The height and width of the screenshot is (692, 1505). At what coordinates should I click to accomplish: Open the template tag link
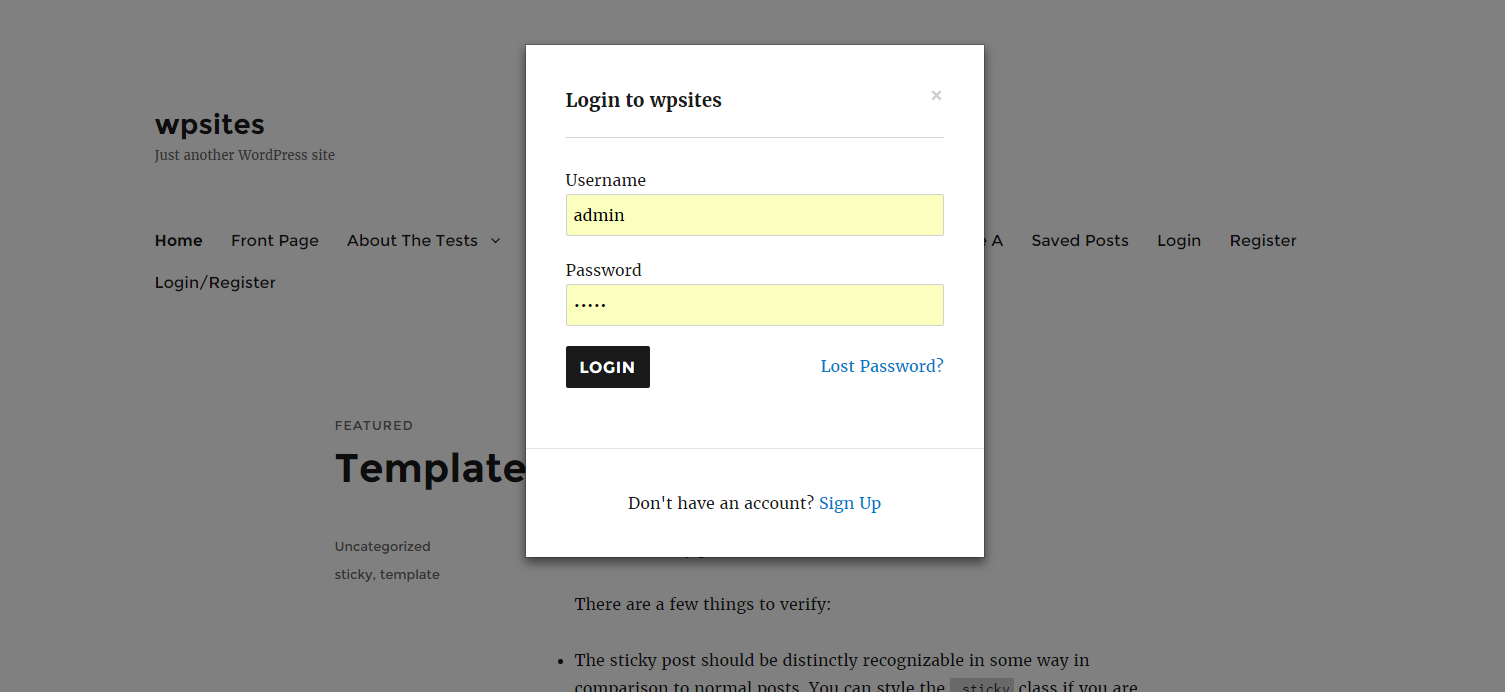[x=410, y=575]
